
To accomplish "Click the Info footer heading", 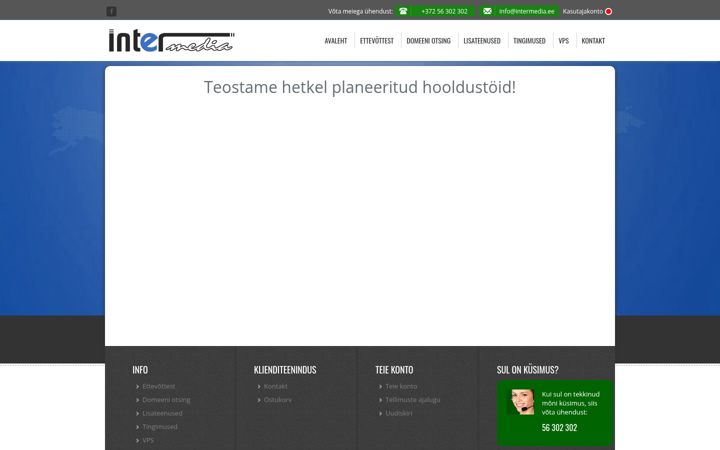I will (x=140, y=370).
